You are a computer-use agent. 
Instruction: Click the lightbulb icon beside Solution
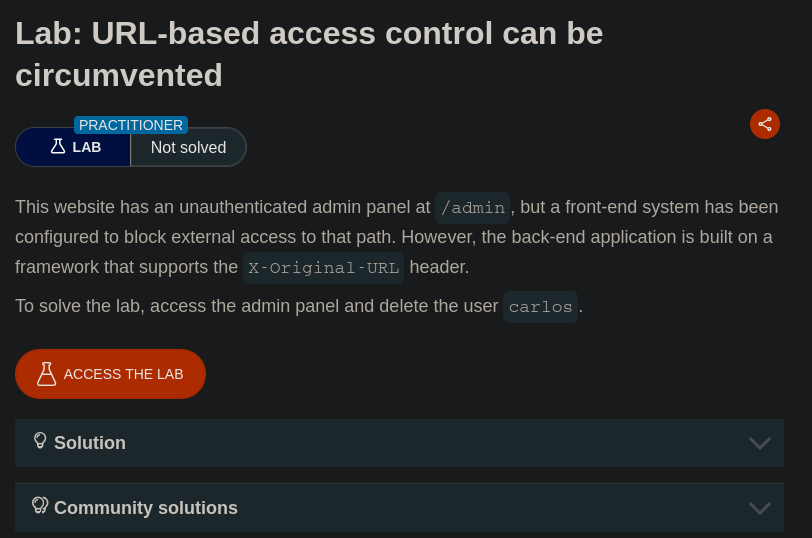point(40,440)
